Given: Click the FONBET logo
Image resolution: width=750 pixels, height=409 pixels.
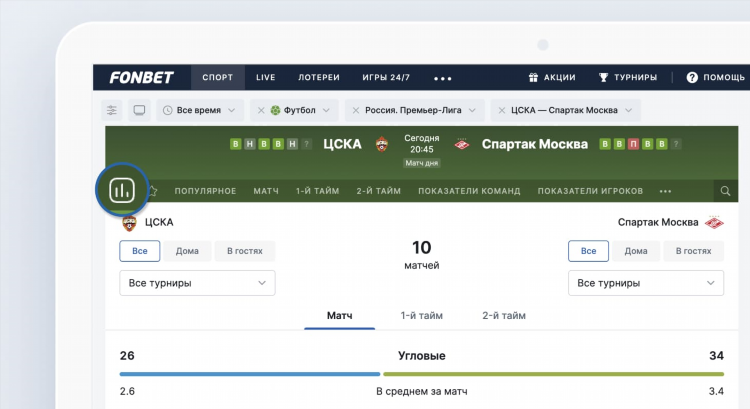Looking at the screenshot, I should [142, 77].
